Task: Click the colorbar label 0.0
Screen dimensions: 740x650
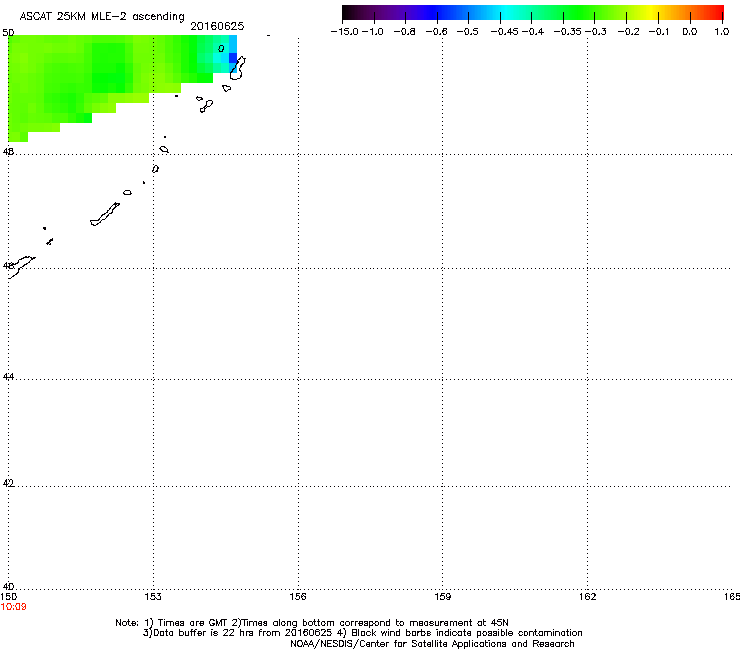Action: (x=690, y=32)
